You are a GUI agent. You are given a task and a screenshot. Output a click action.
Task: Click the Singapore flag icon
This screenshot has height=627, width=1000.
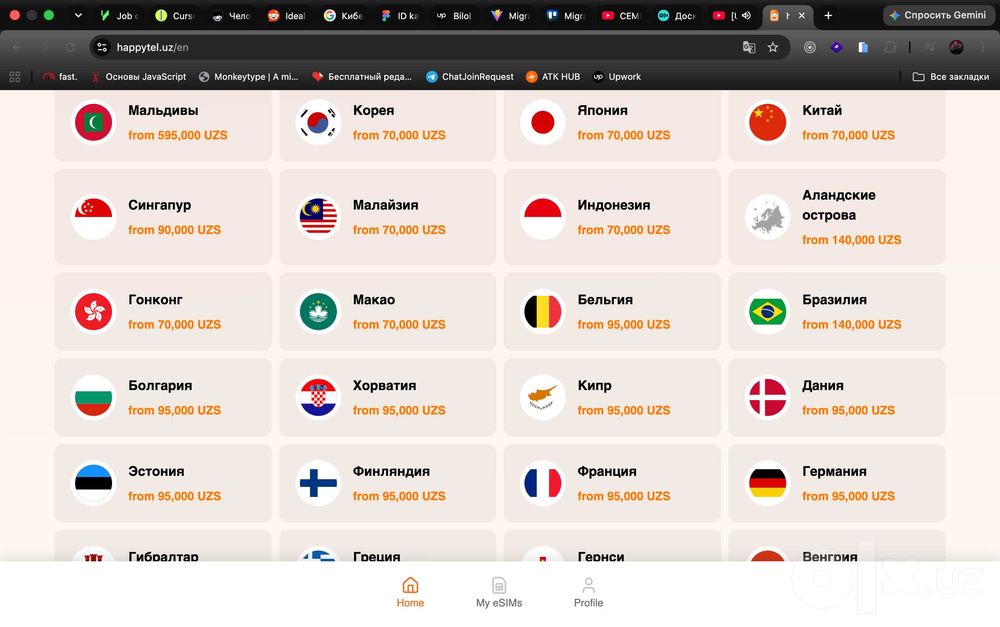point(94,217)
